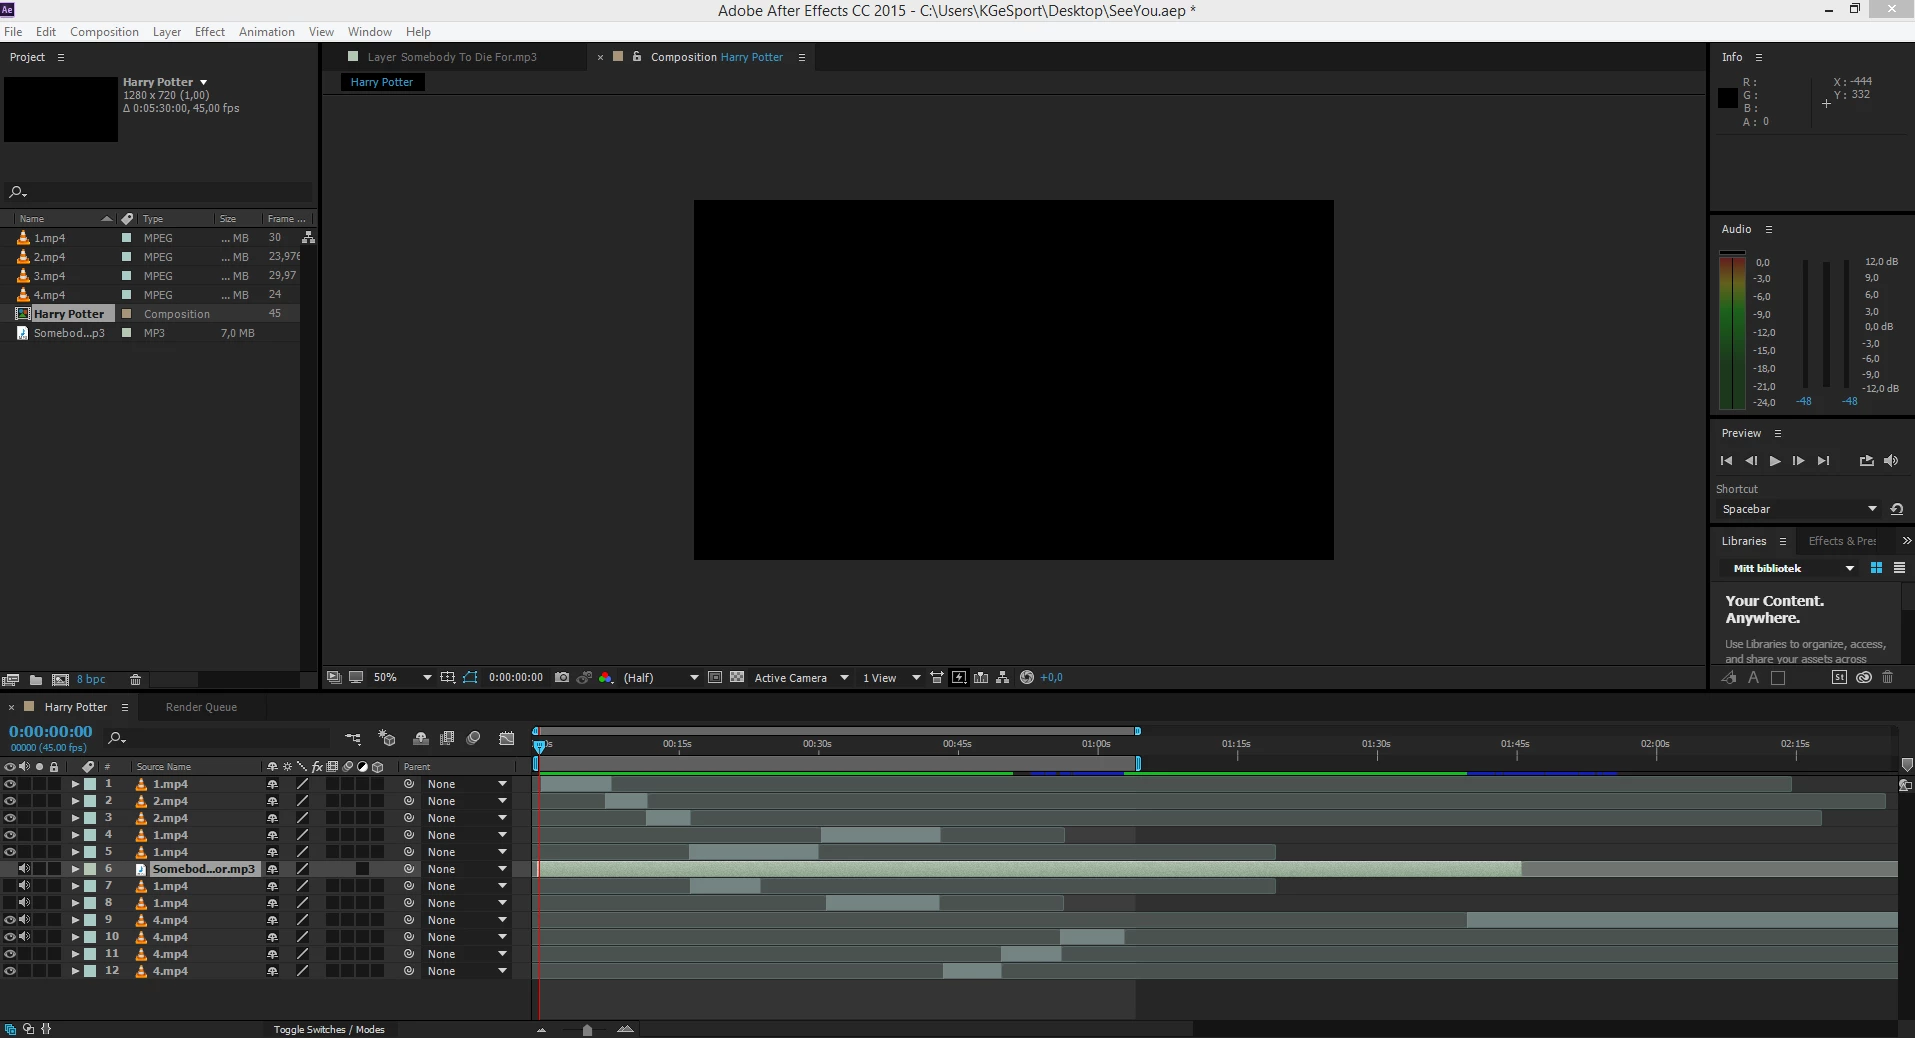Jump to first frame in the Preview panel

[1726, 461]
